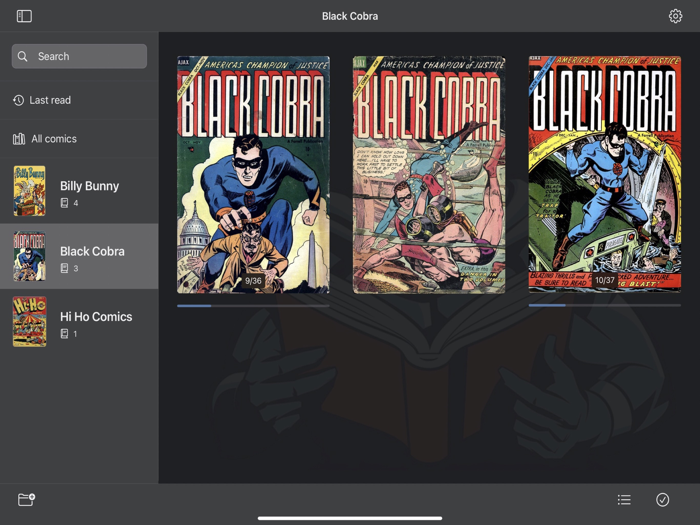Open Last read list

79,100
